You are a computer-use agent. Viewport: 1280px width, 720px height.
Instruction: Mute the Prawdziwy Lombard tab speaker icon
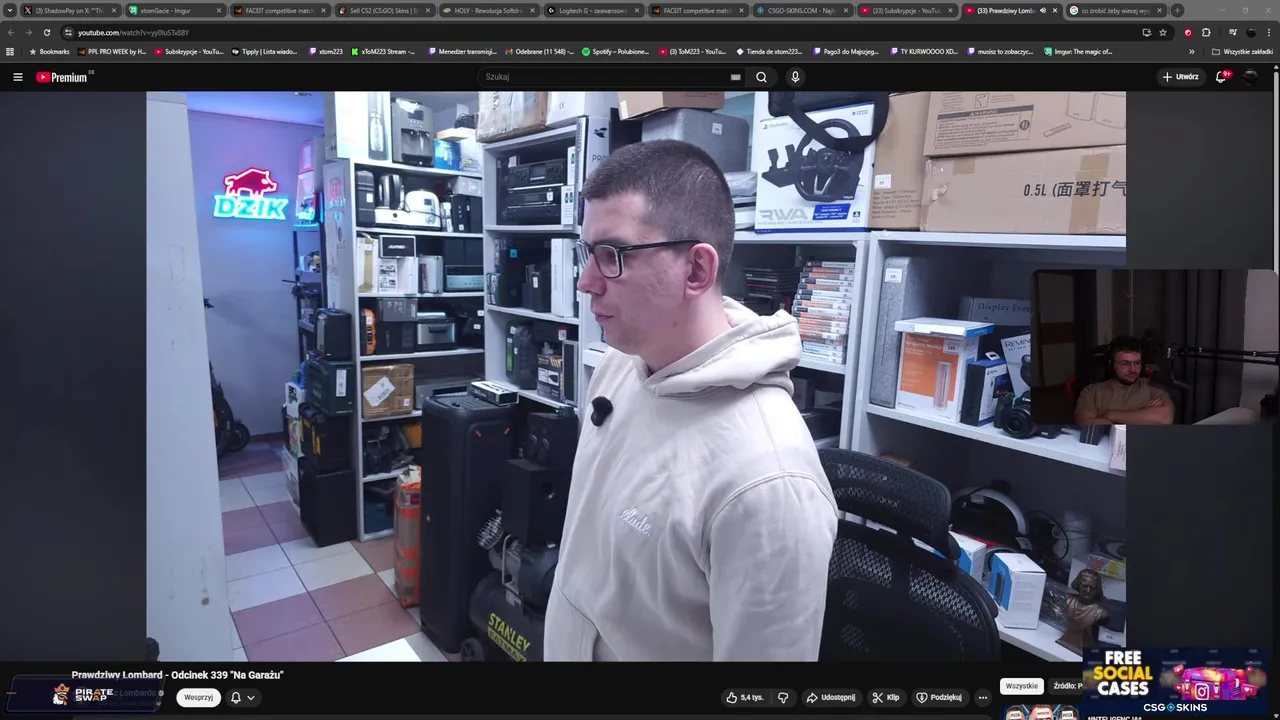pos(1042,10)
